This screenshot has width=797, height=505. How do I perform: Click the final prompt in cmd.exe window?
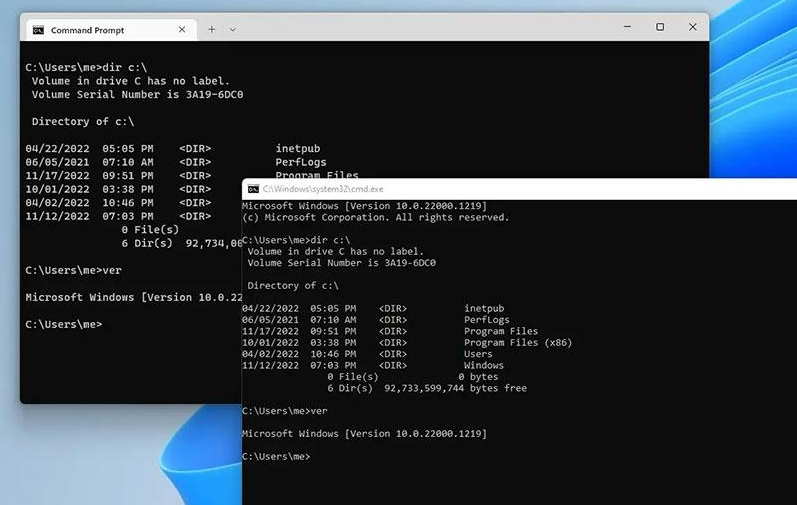coord(276,456)
